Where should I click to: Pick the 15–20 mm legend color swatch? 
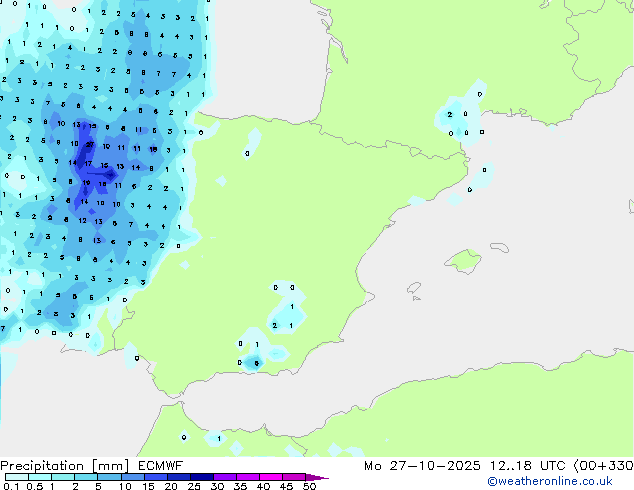coord(155,477)
